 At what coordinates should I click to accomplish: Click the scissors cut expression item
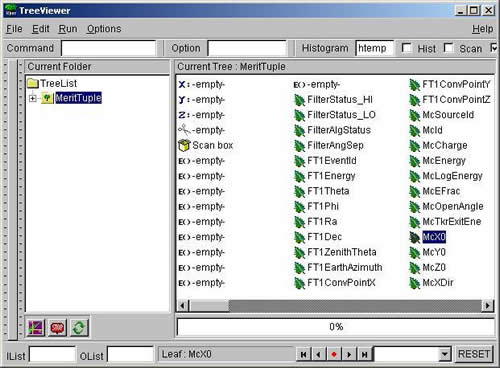[202, 130]
